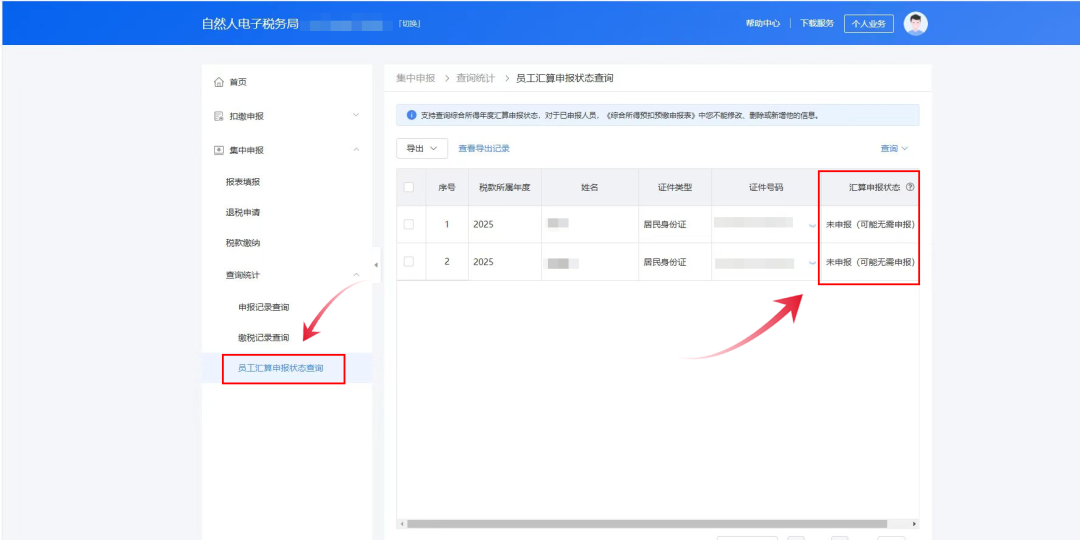Open the 导出 dropdown button

422,148
